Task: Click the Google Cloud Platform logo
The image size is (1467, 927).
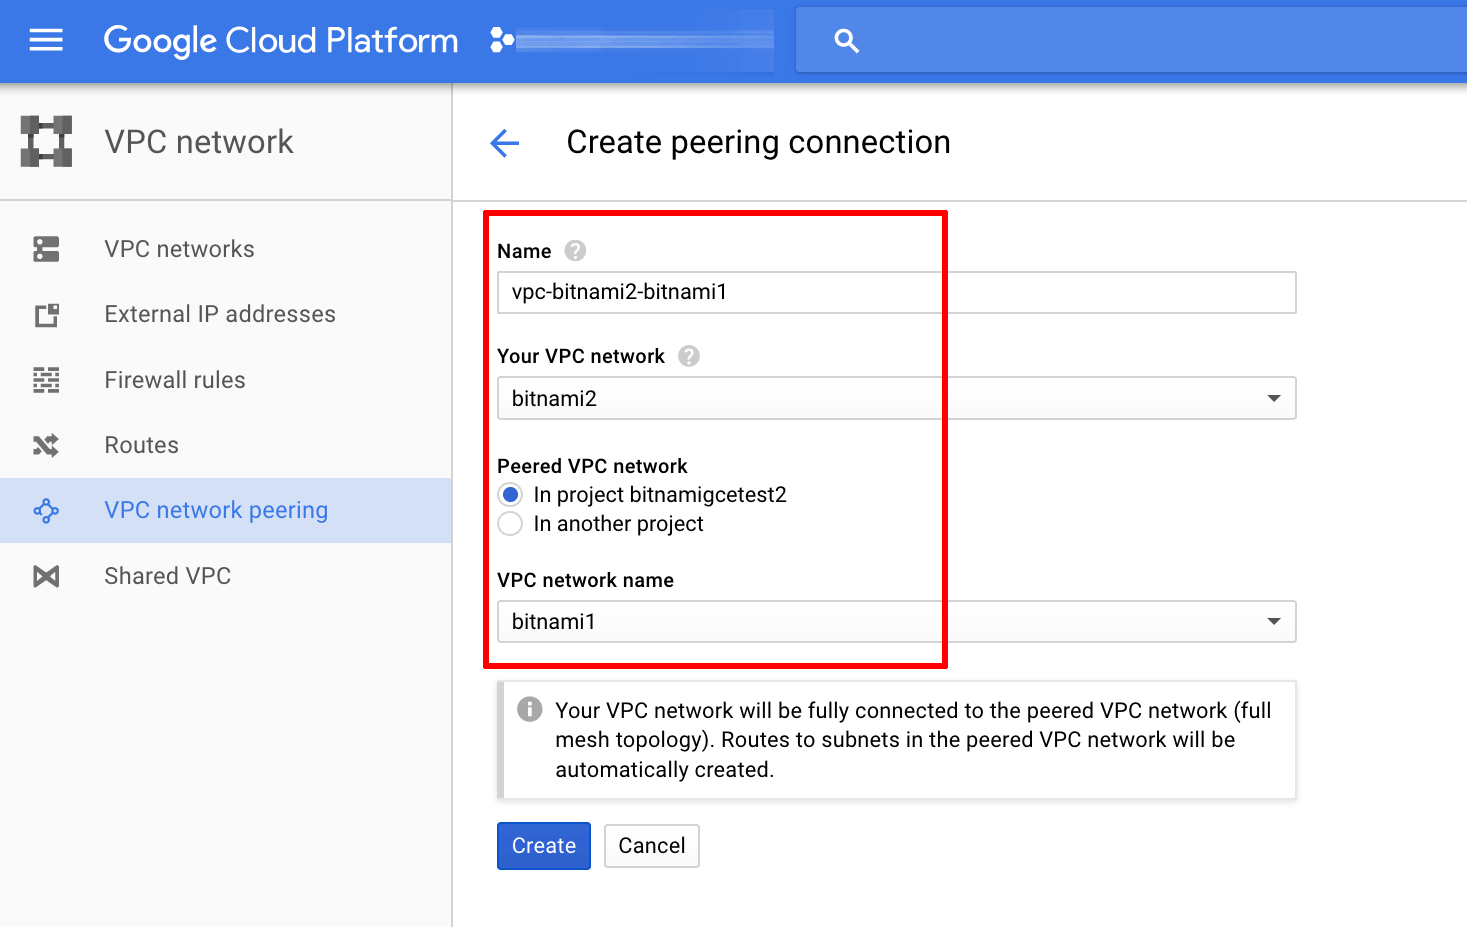Action: 281,41
